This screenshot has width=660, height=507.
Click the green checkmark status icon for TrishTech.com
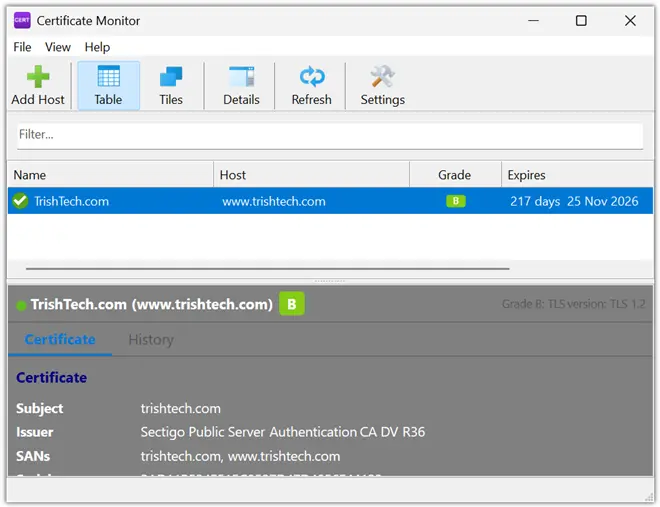[x=20, y=201]
